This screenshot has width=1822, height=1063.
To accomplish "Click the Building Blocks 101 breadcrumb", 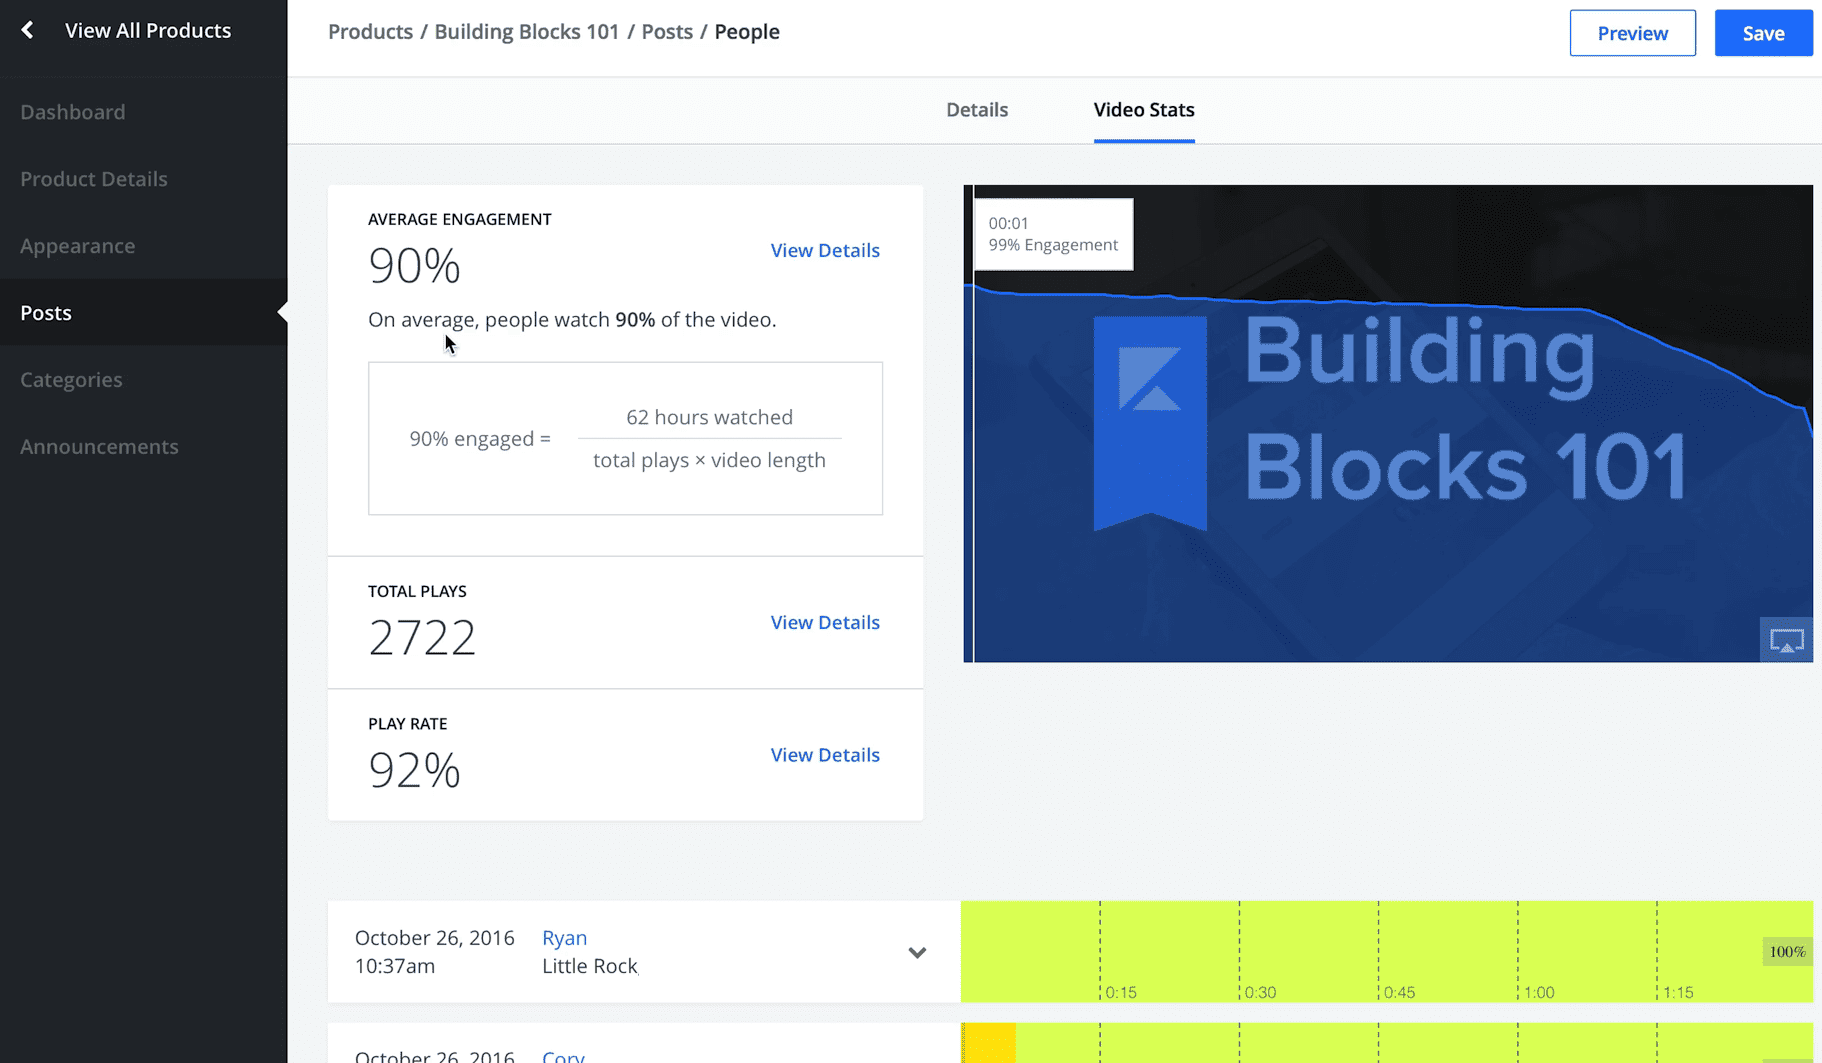I will (526, 32).
